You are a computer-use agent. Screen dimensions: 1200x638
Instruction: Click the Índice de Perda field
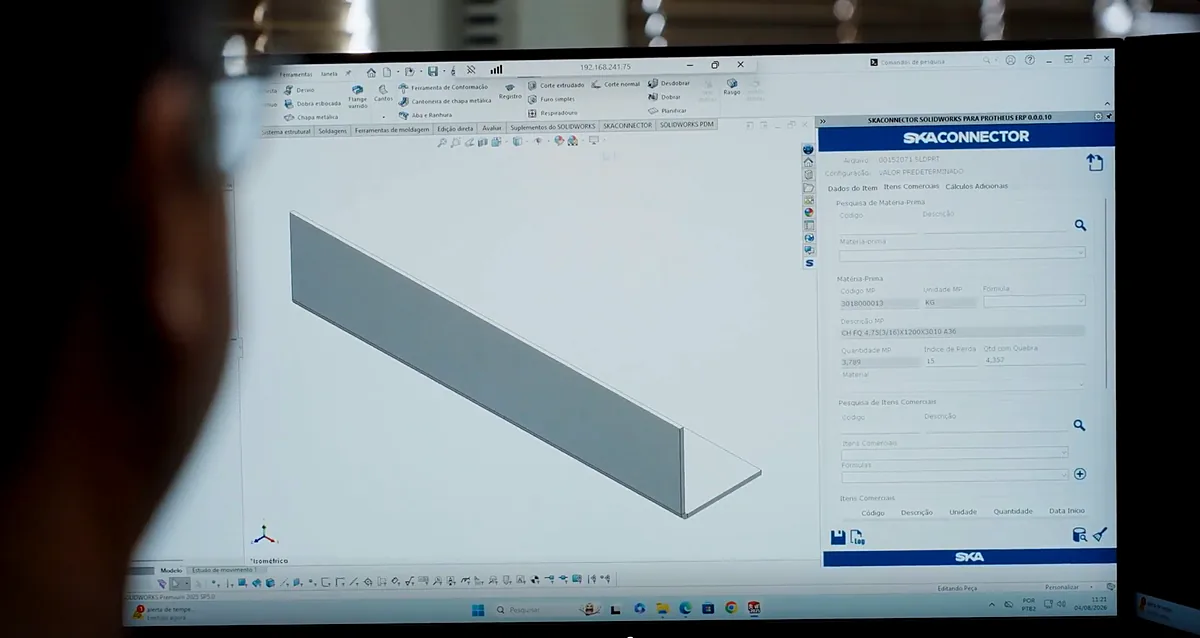(950, 361)
